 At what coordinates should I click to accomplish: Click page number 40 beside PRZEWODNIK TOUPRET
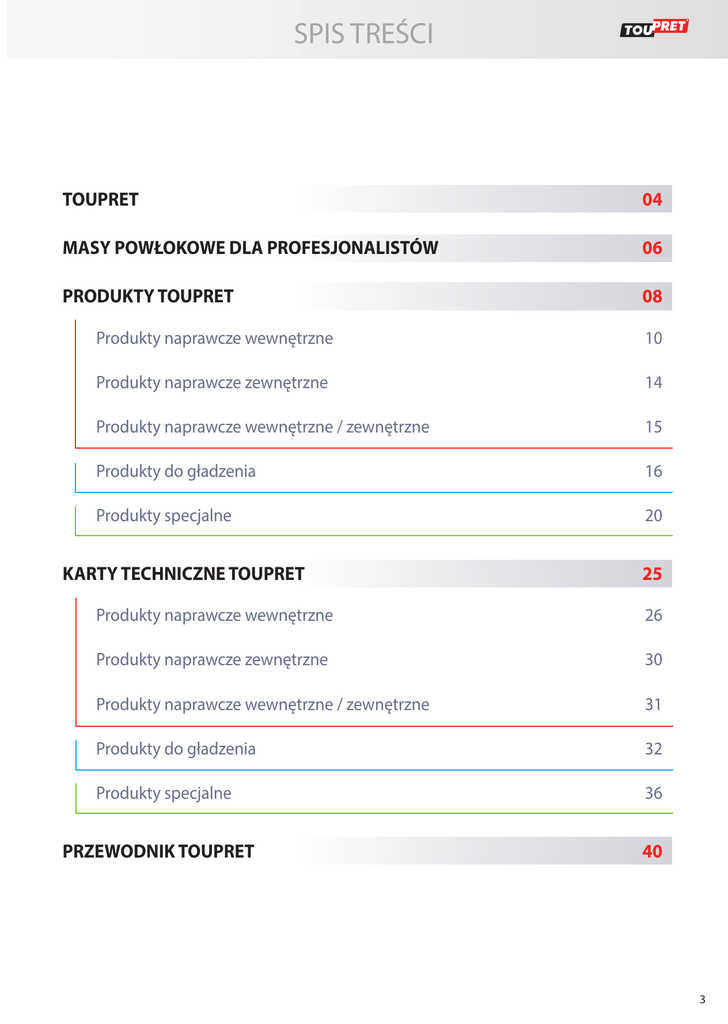(652, 851)
